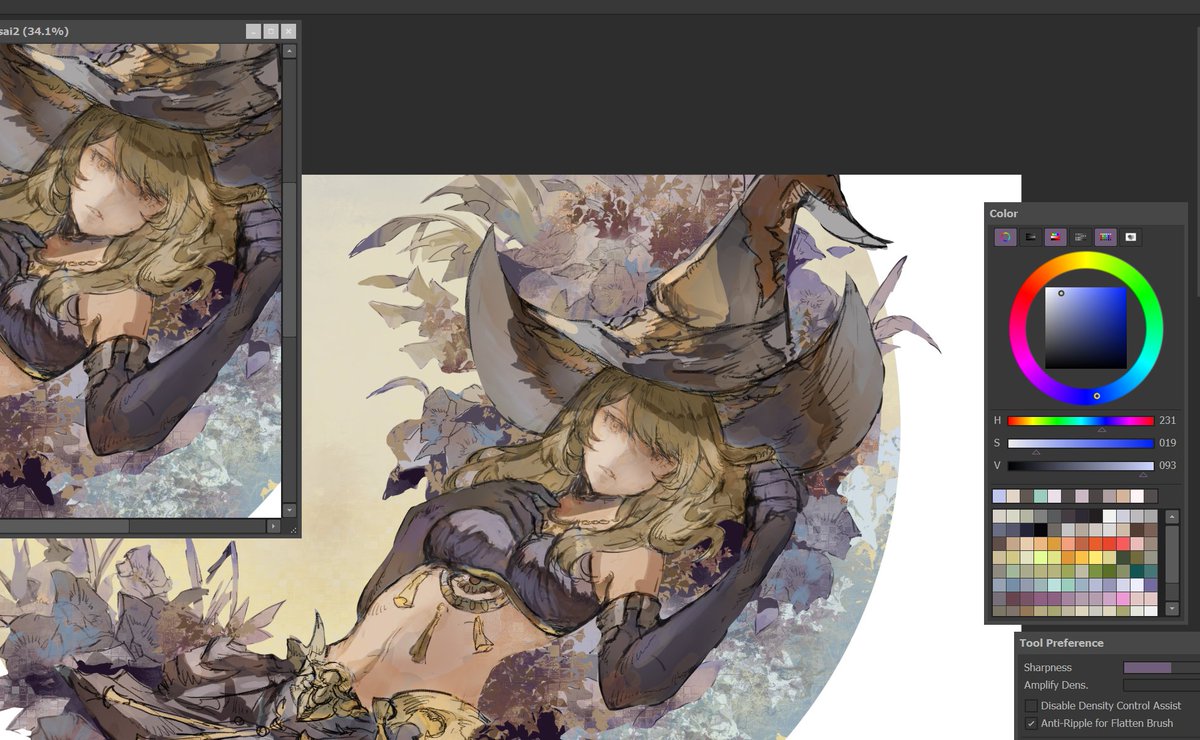
Task: Toggle the HSV Slider display icon
Action: click(x=1055, y=237)
